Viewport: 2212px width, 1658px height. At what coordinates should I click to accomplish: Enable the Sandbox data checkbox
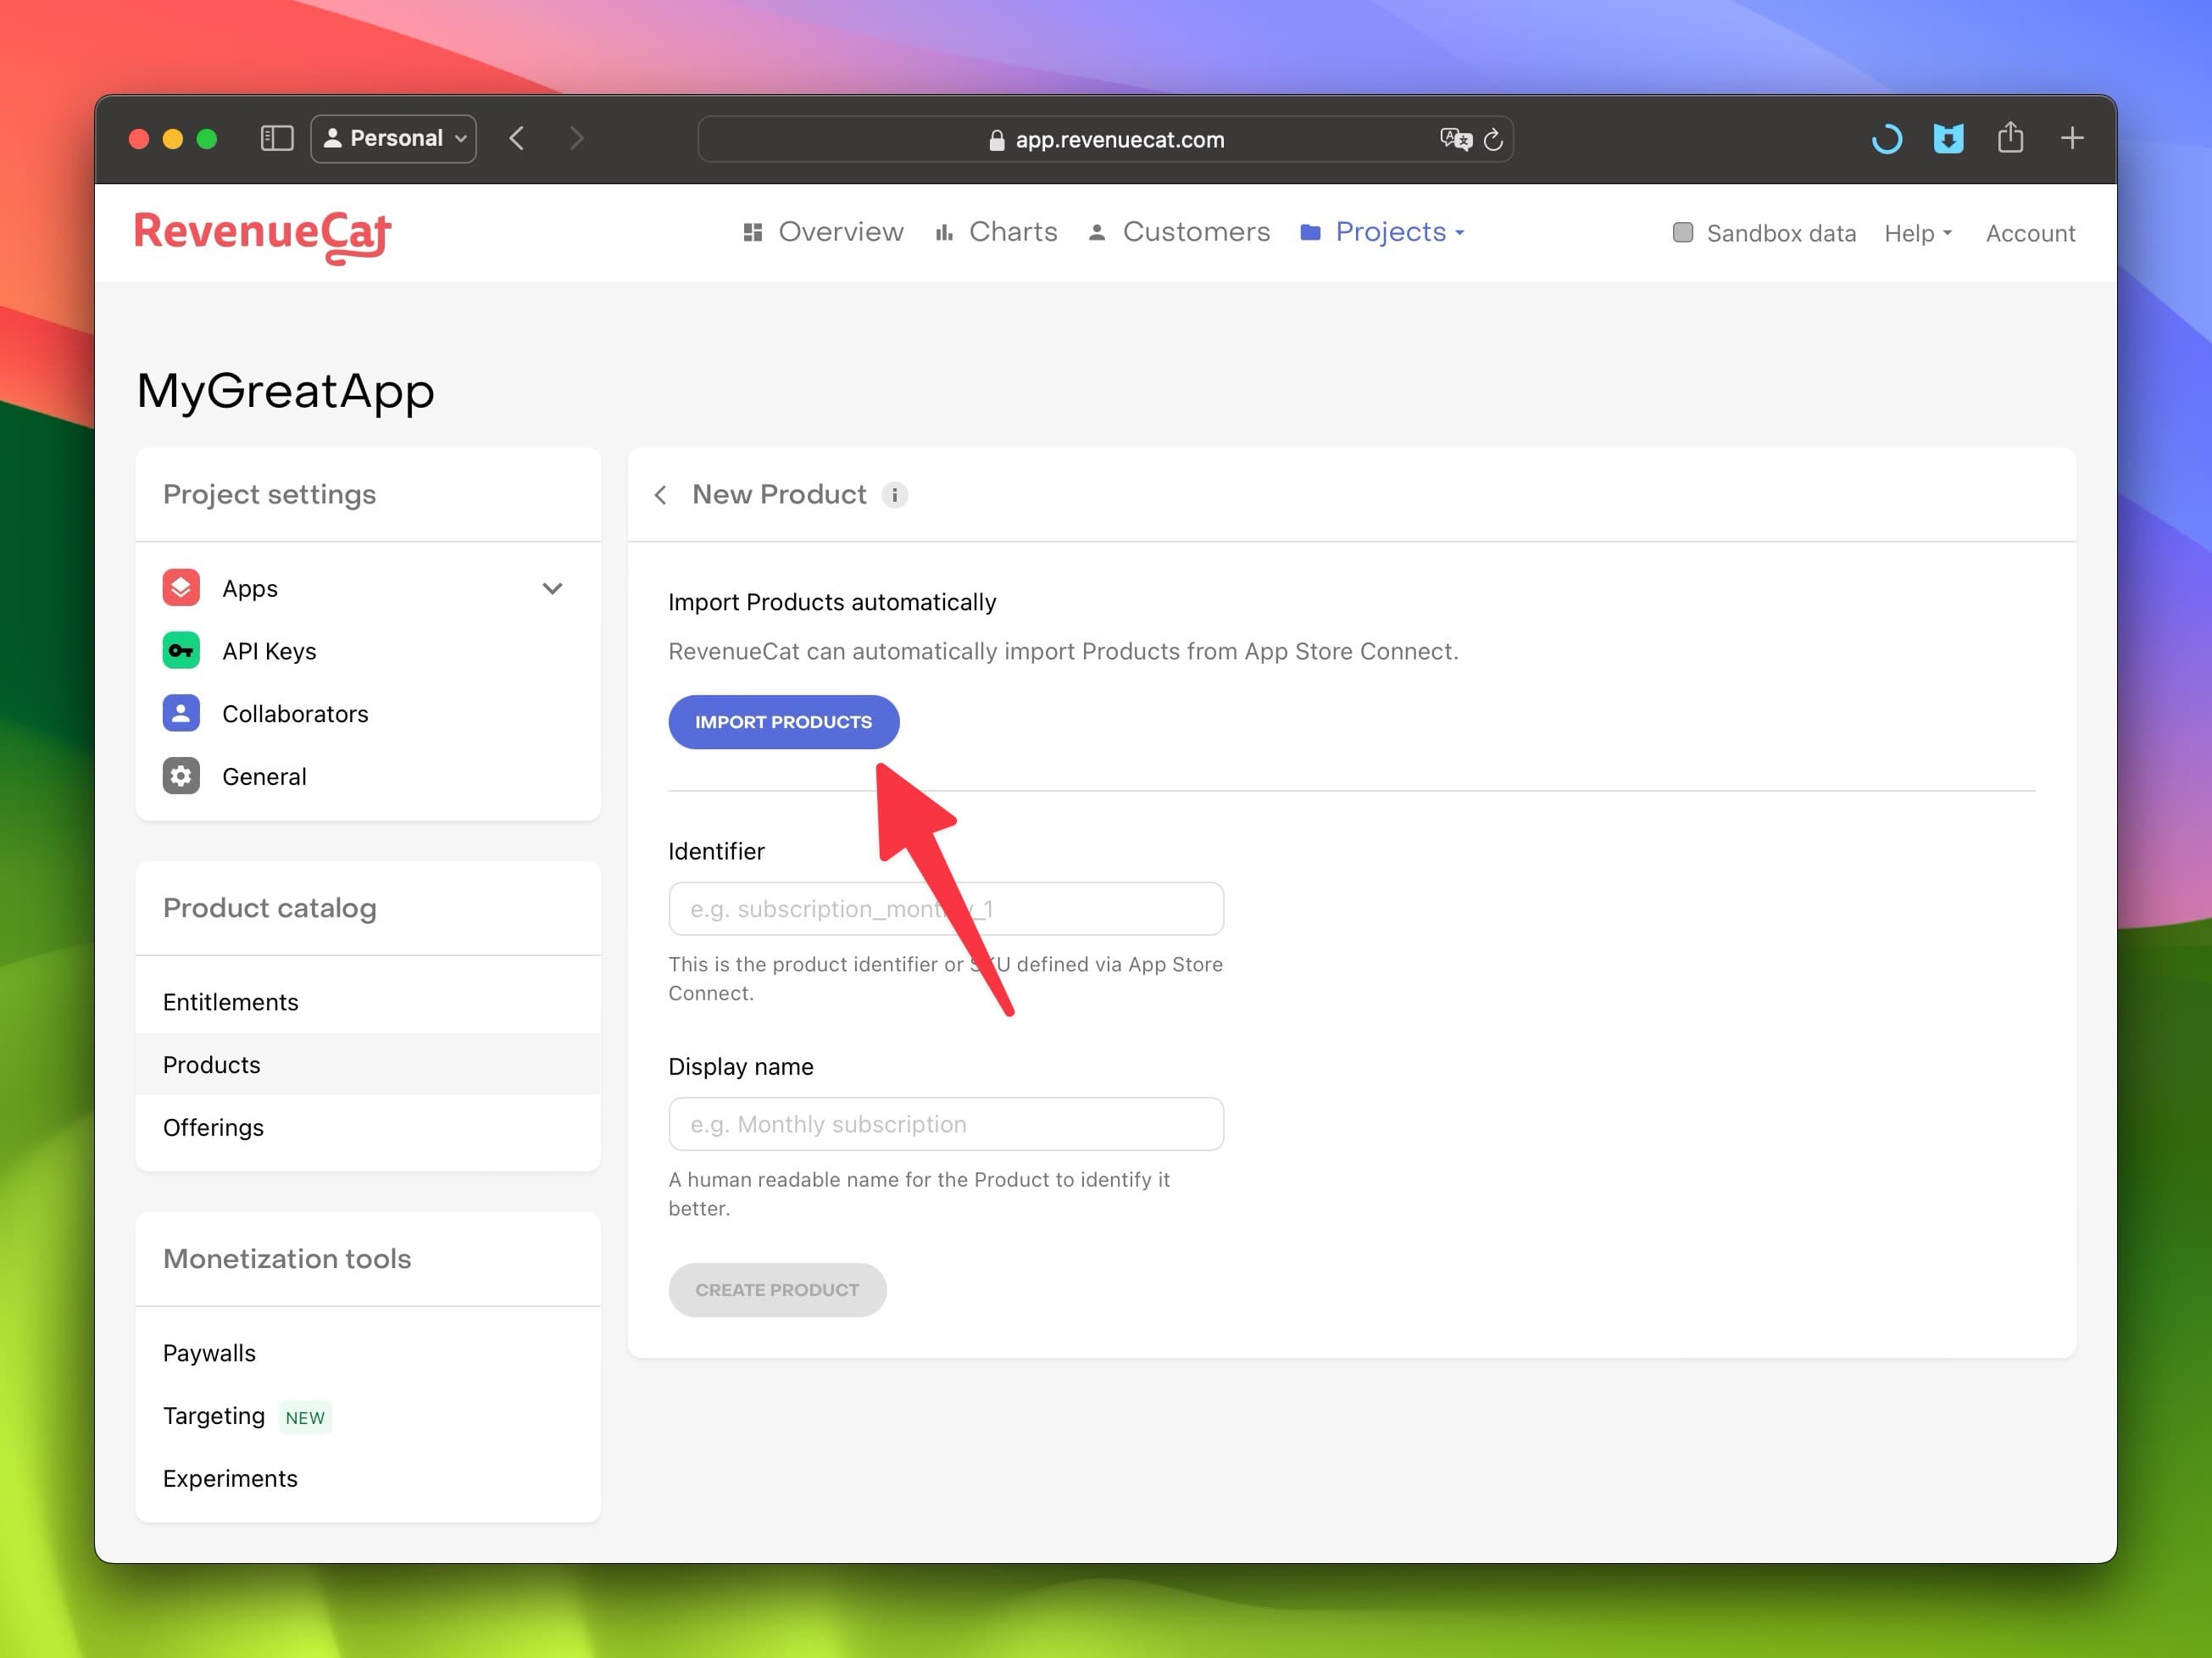(x=1683, y=233)
